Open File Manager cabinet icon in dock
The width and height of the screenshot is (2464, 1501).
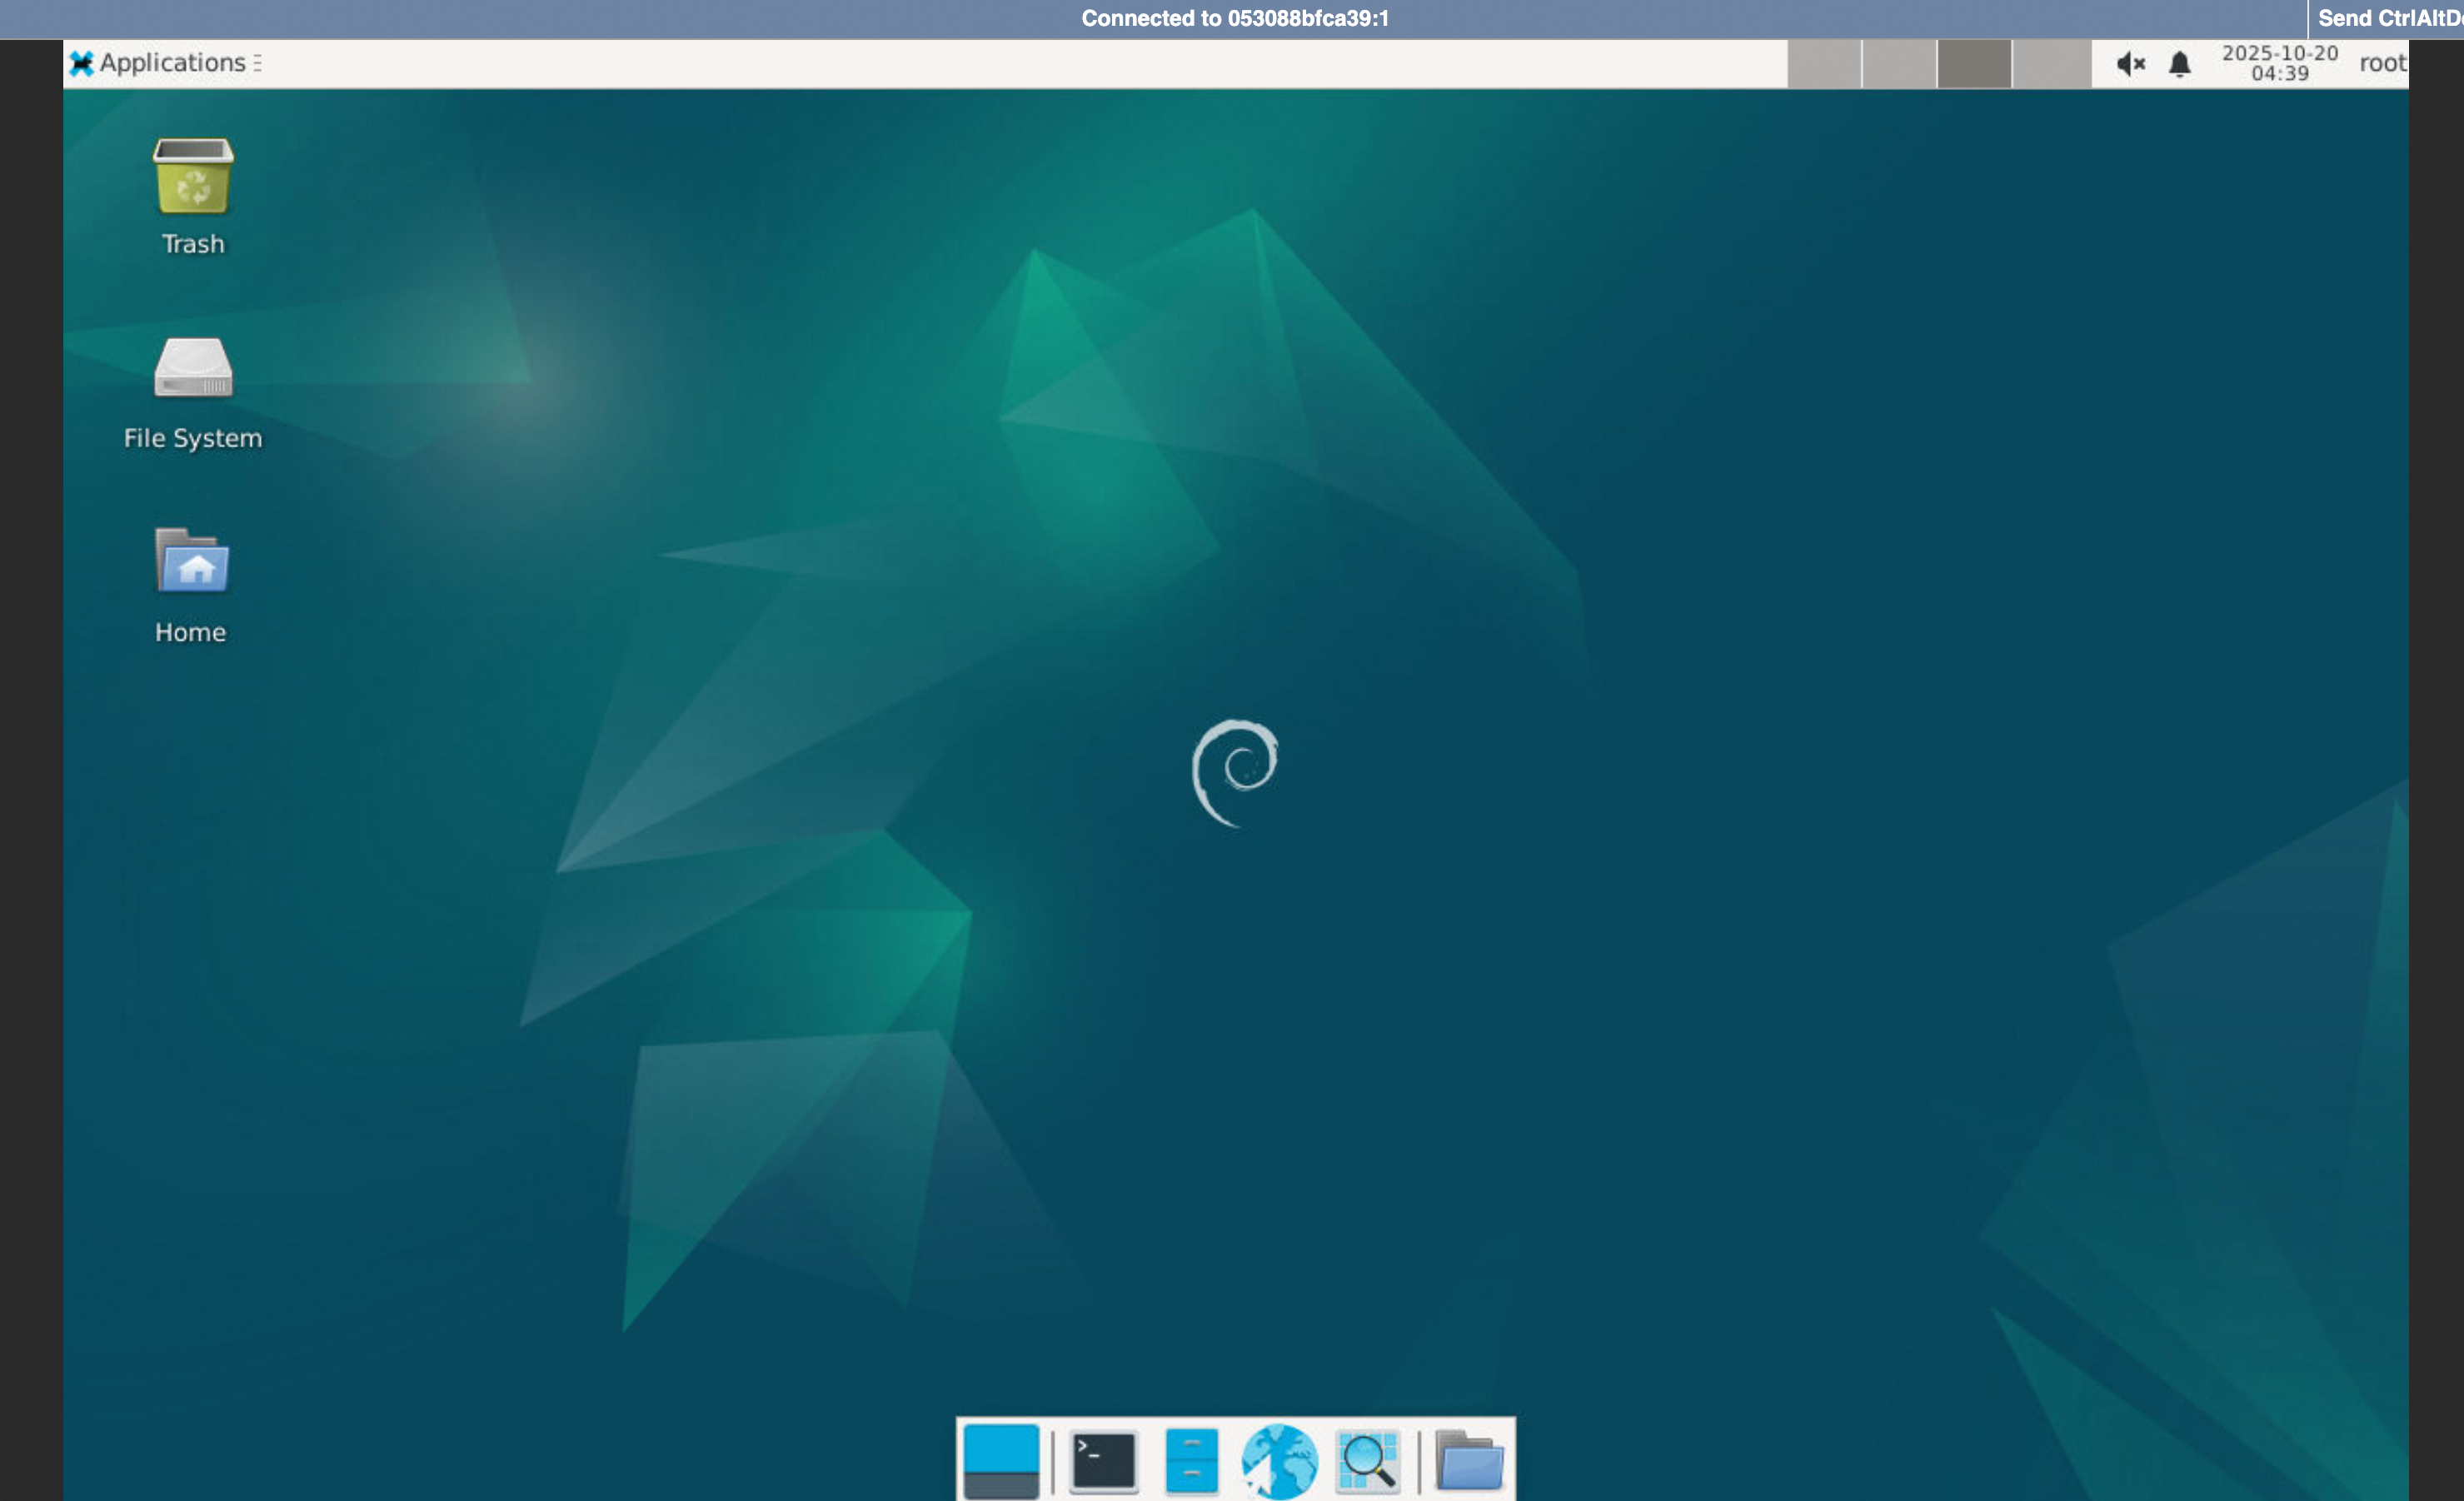(x=1191, y=1461)
